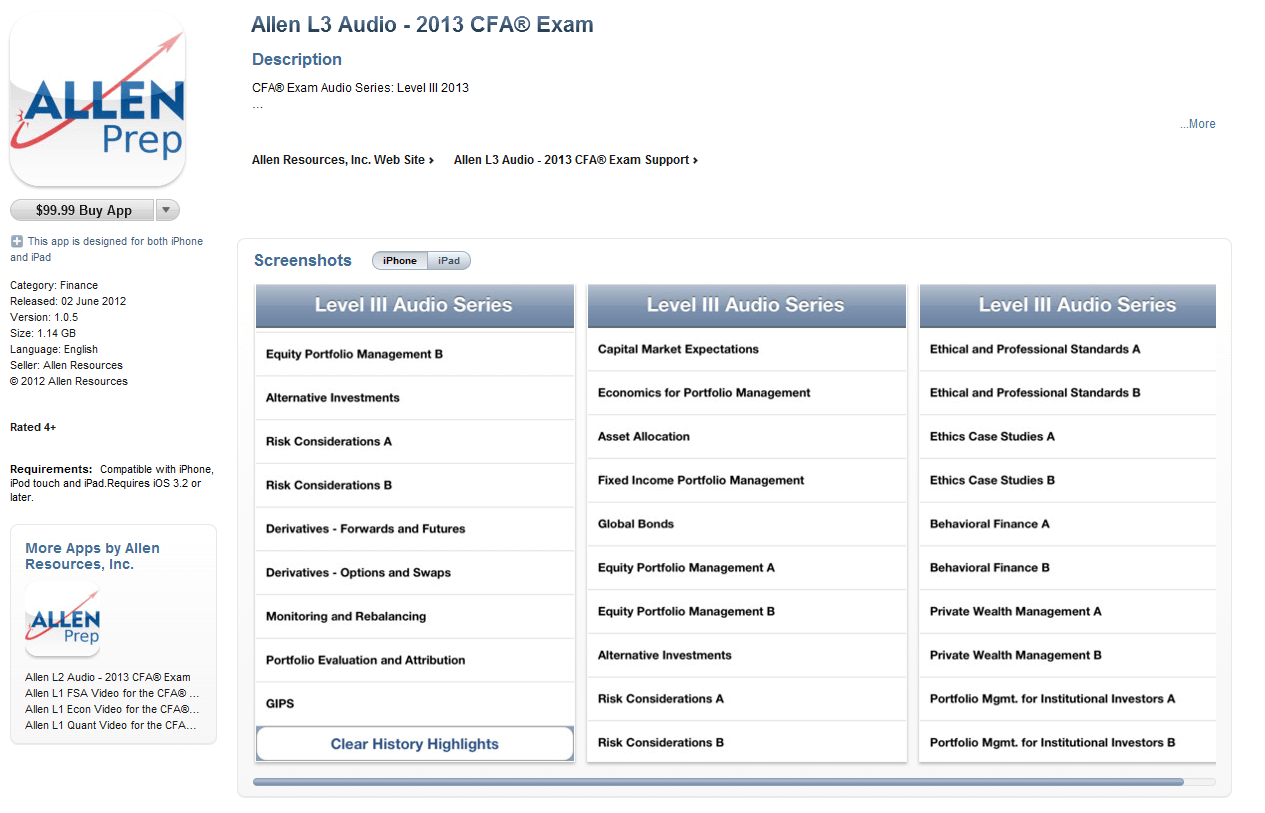1265x813 pixels.
Task: Open Allen L1 Quant Video app link
Action: pos(111,725)
